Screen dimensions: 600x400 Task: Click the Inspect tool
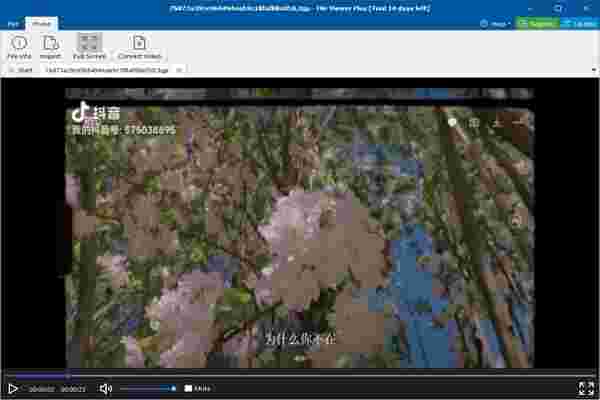tap(51, 47)
